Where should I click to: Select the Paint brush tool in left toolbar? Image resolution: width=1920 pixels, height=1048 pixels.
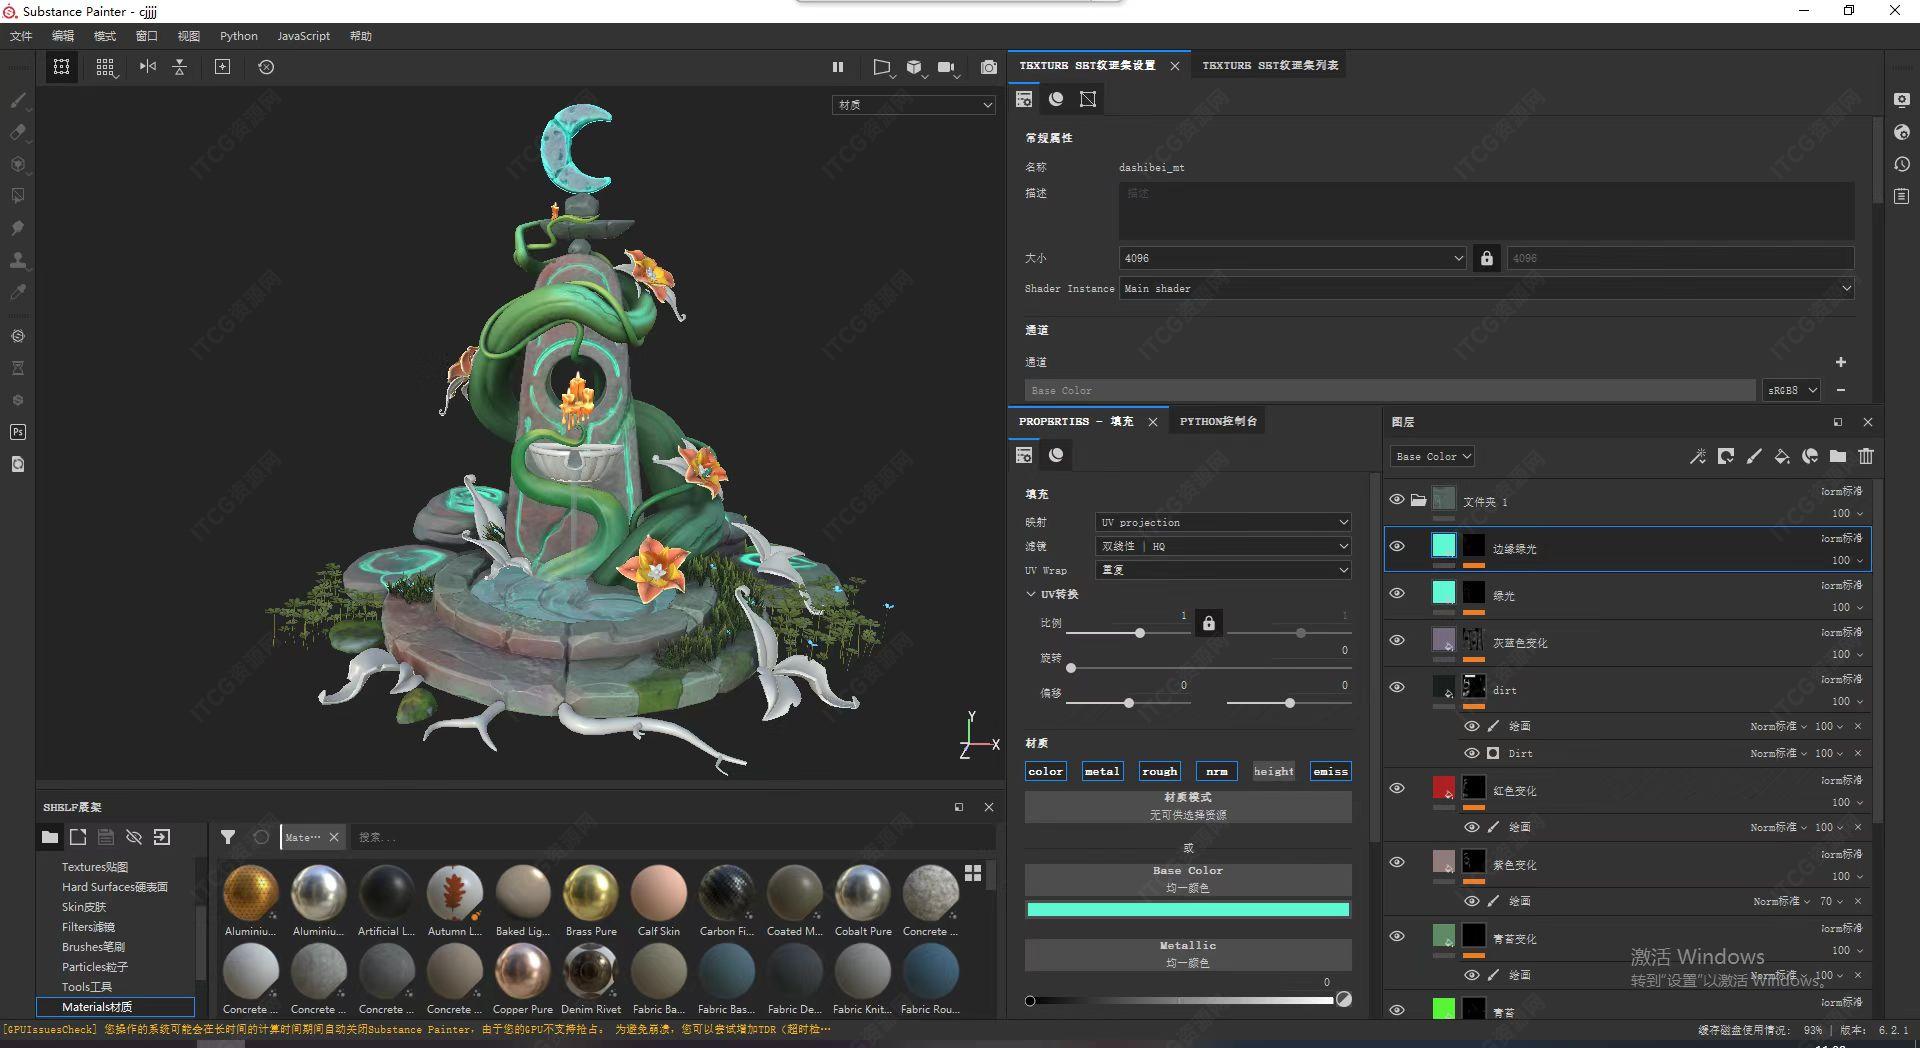click(18, 100)
